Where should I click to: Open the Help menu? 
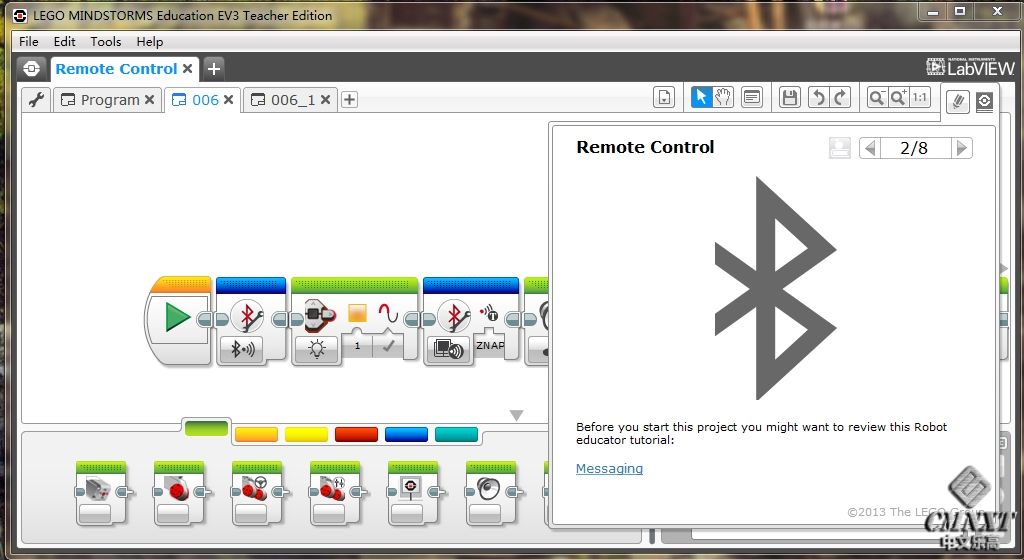tap(150, 41)
